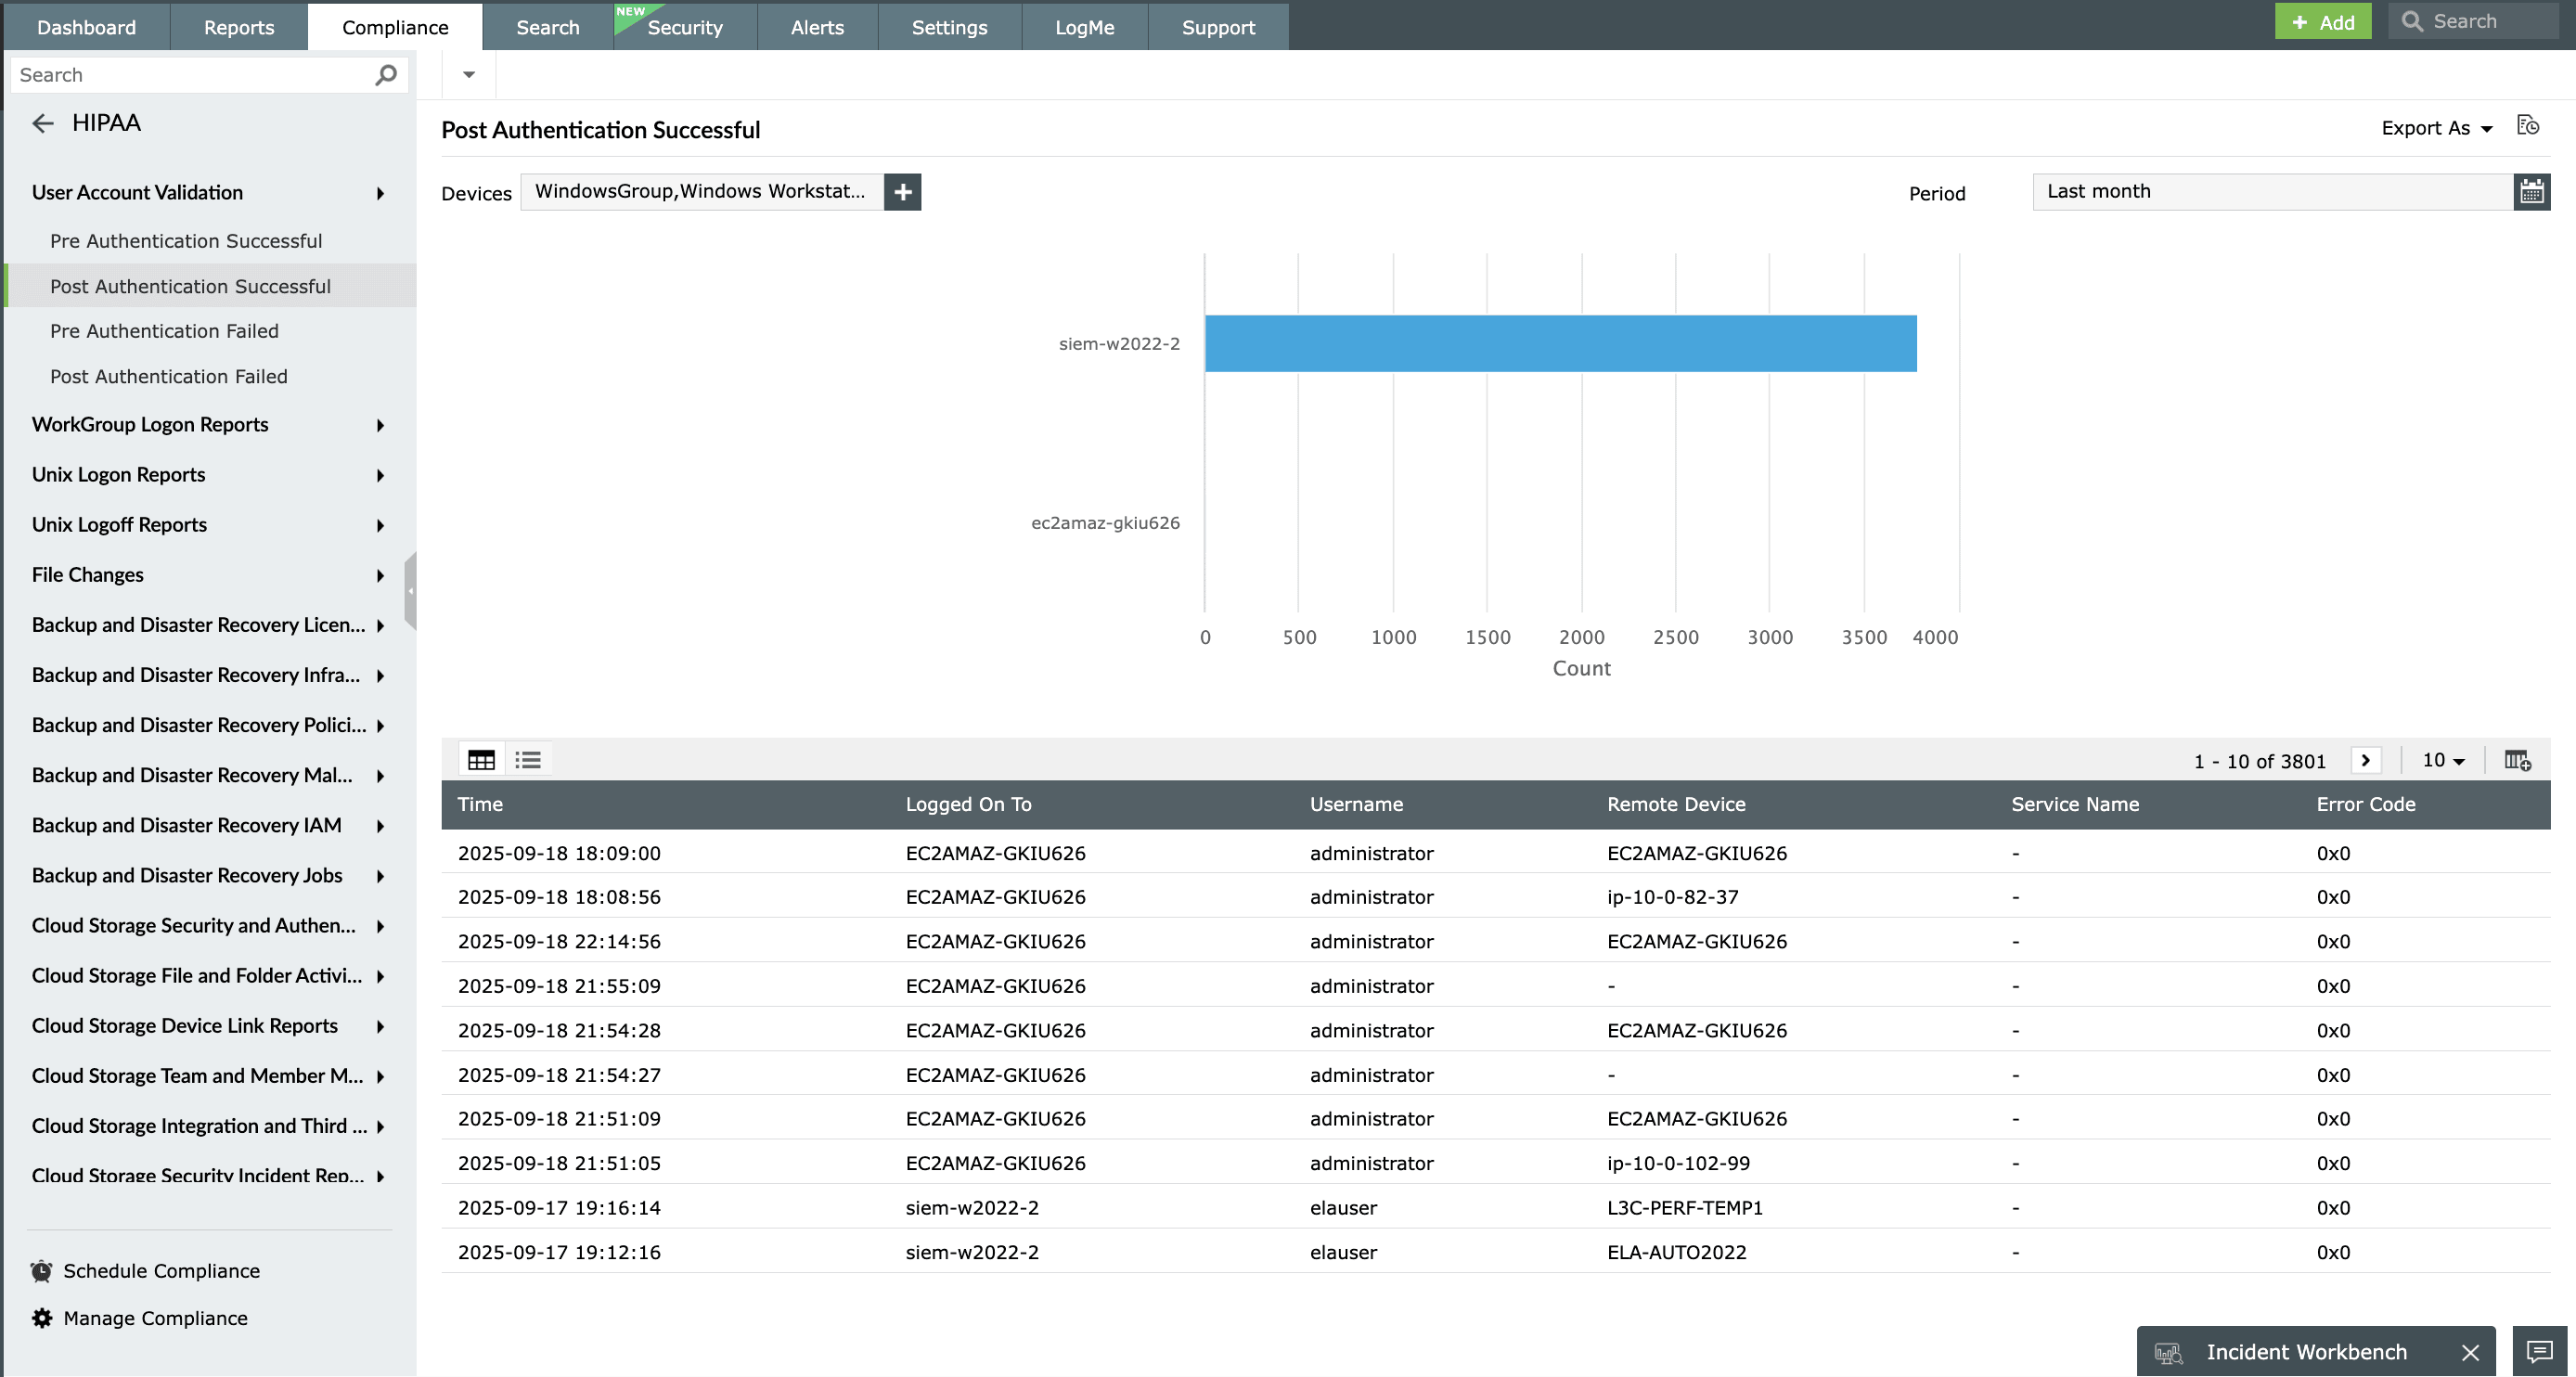Click the schedule report icon beside Export As
Viewport: 2576px width, 1377px height.
tap(2527, 127)
